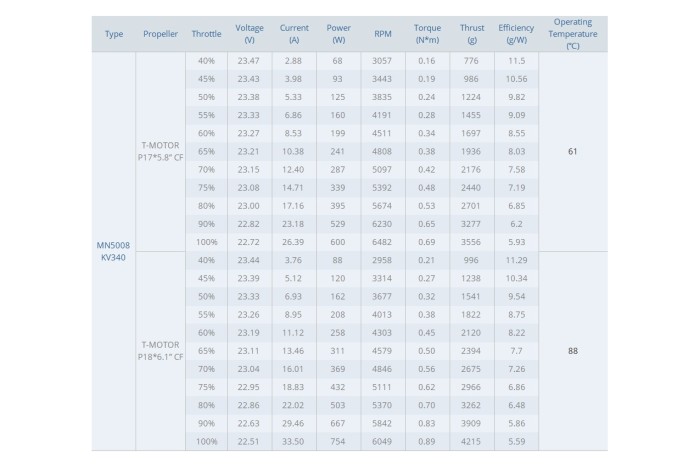Click the operating temperature value 61
The height and width of the screenshot is (467, 700).
point(573,151)
